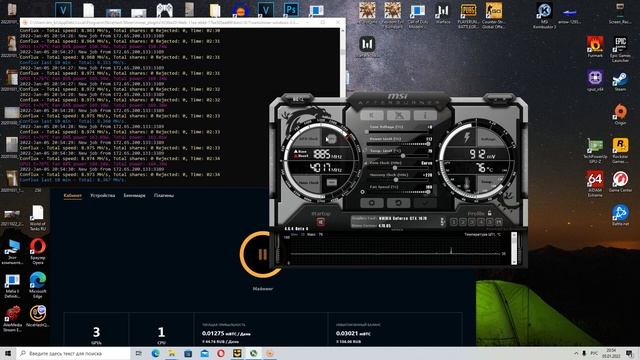The image size is (640, 360).
Task: Toggle Afterburner apply at Startup button
Action: (x=320, y=222)
